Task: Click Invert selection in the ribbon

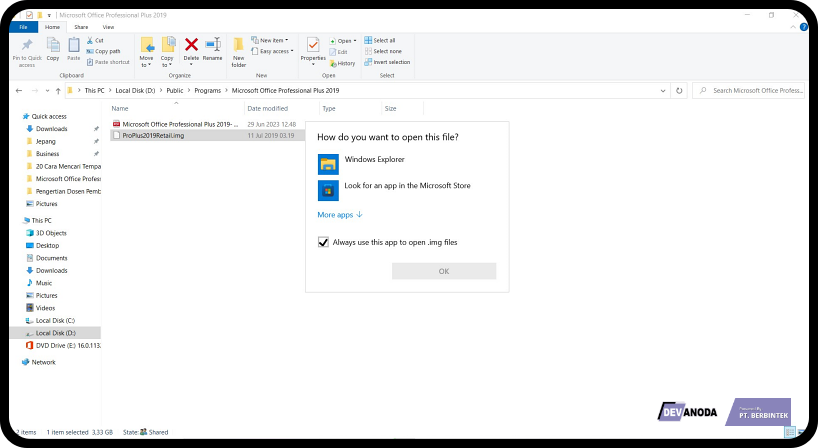Action: click(387, 62)
